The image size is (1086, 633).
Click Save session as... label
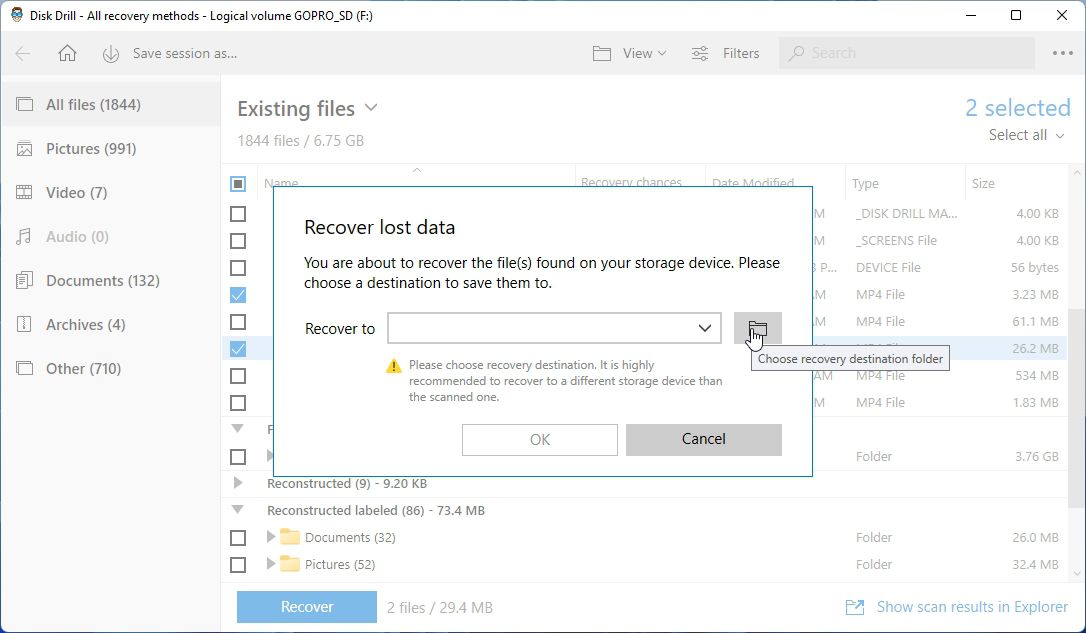[x=185, y=53]
